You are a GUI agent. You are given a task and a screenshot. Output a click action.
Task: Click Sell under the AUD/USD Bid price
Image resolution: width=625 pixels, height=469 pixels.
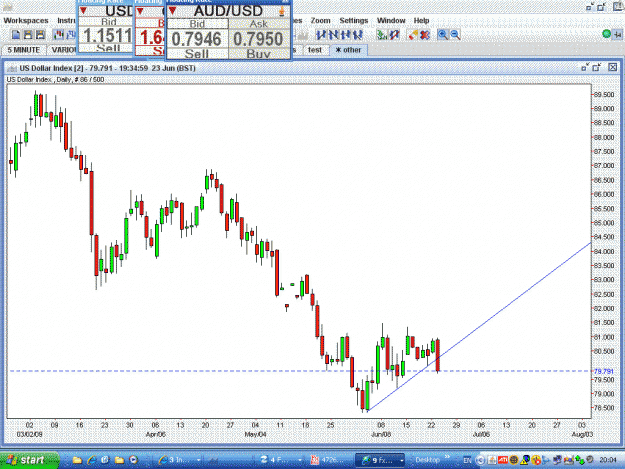coord(197,53)
